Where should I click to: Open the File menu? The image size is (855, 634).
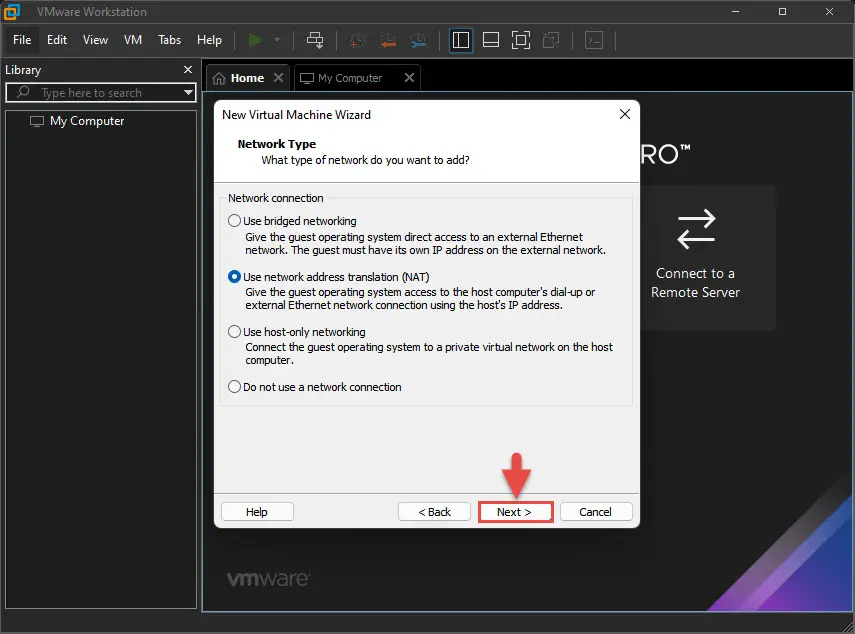22,40
